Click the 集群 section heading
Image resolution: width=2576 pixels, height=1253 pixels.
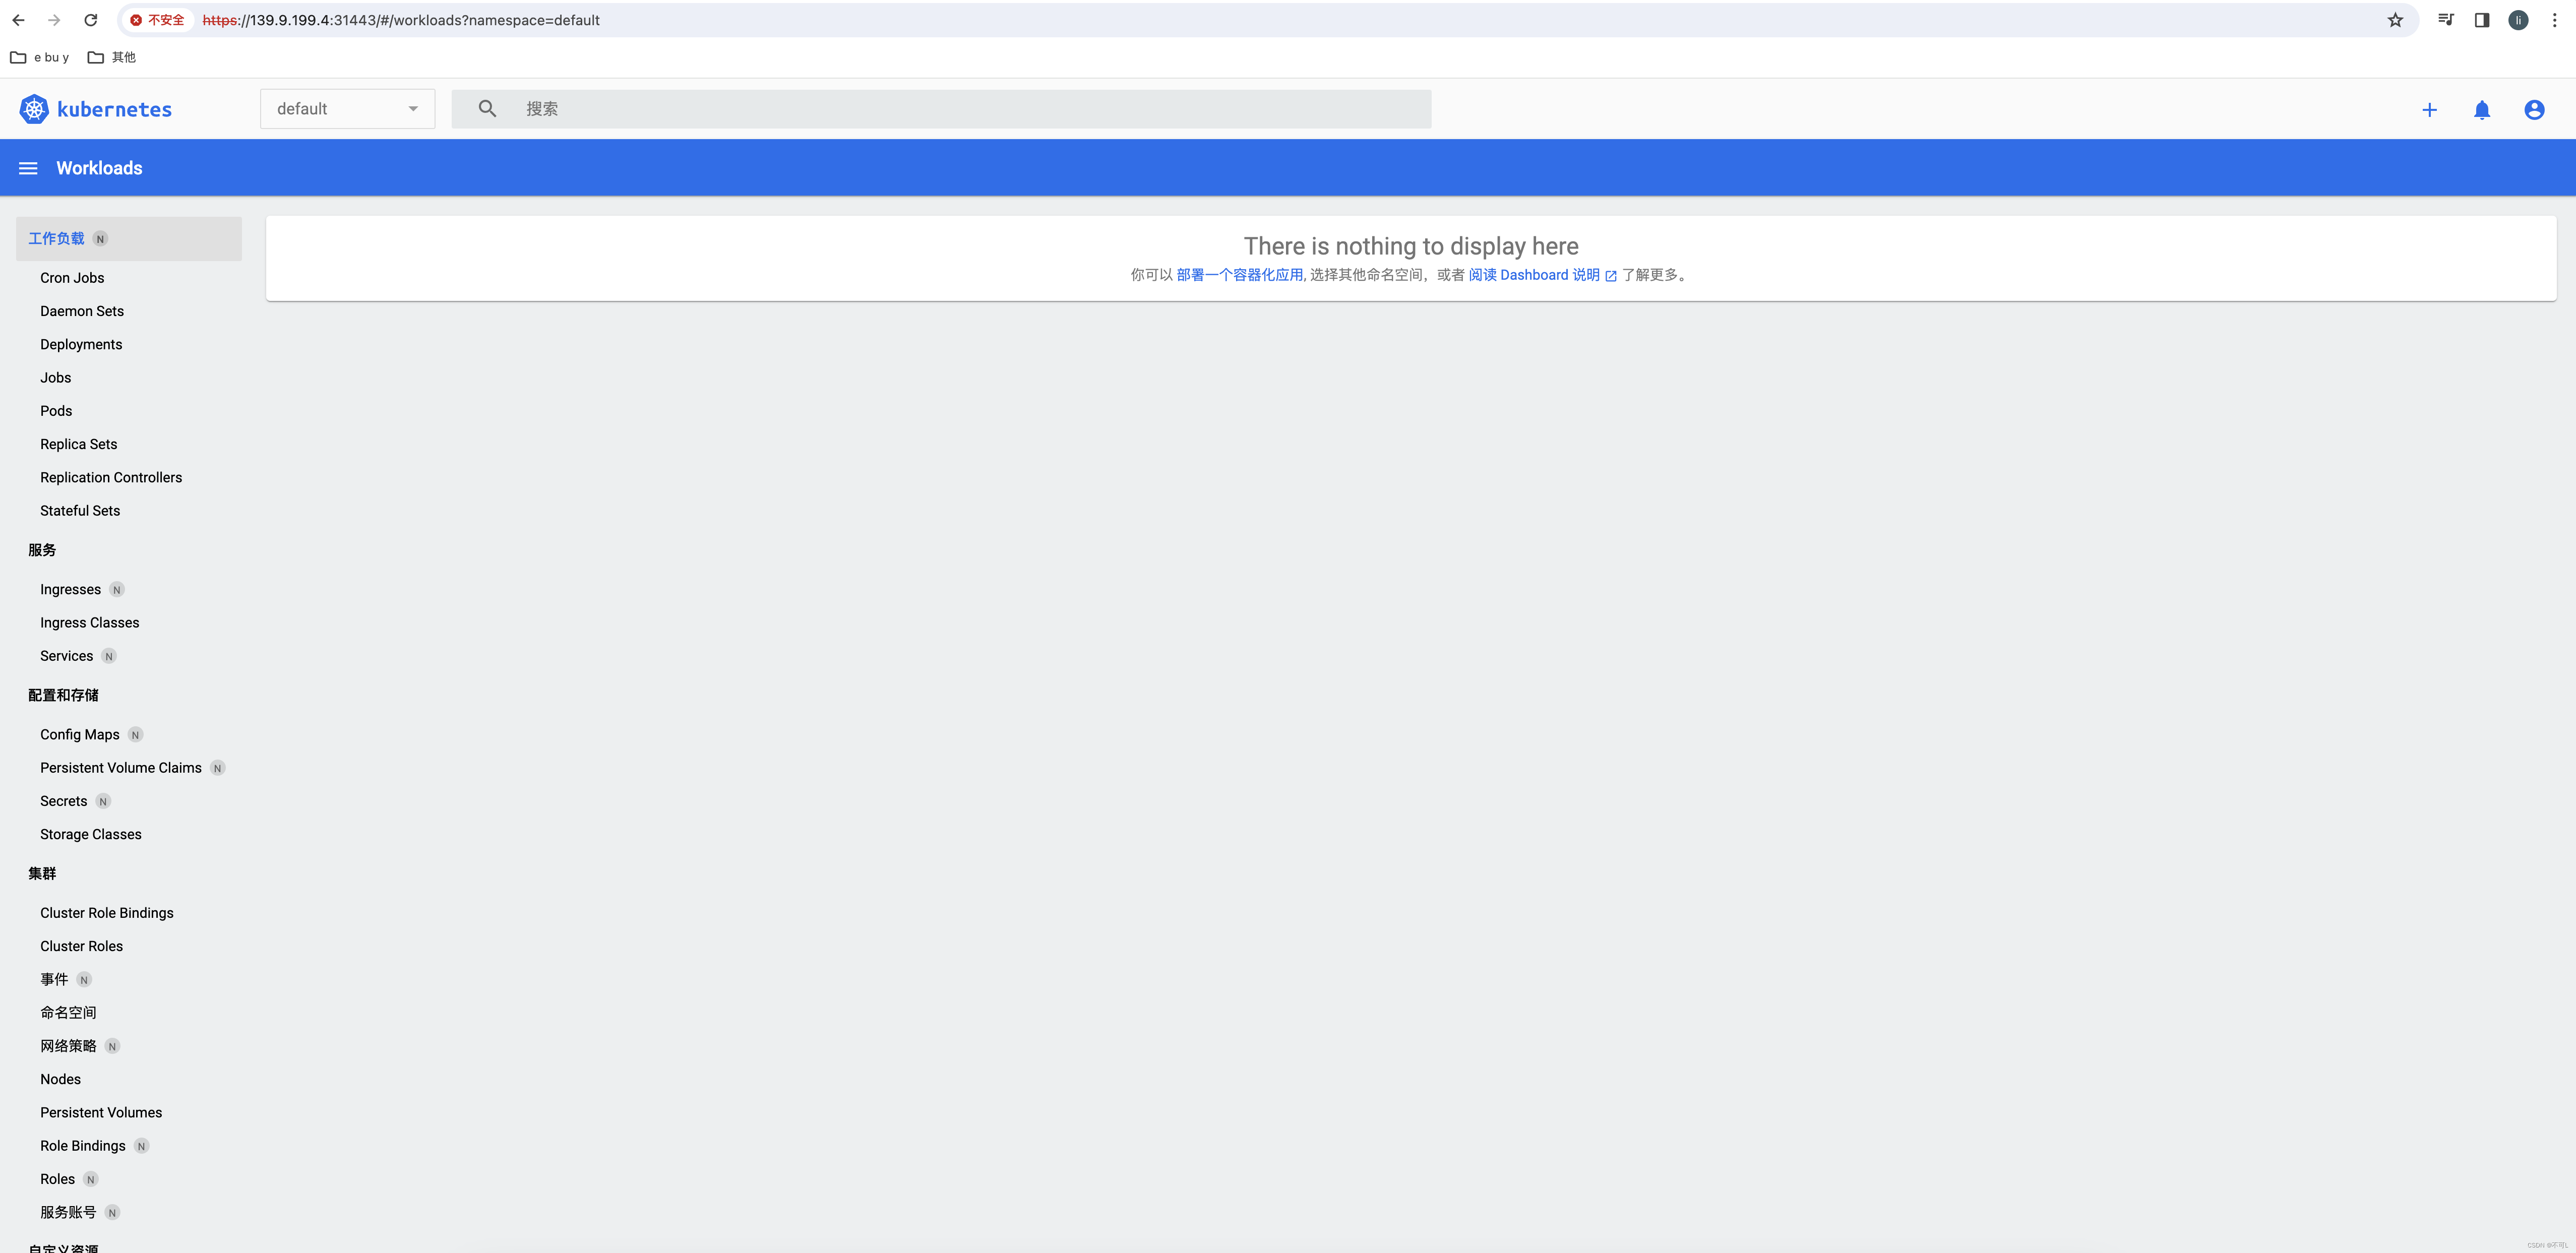click(x=42, y=873)
